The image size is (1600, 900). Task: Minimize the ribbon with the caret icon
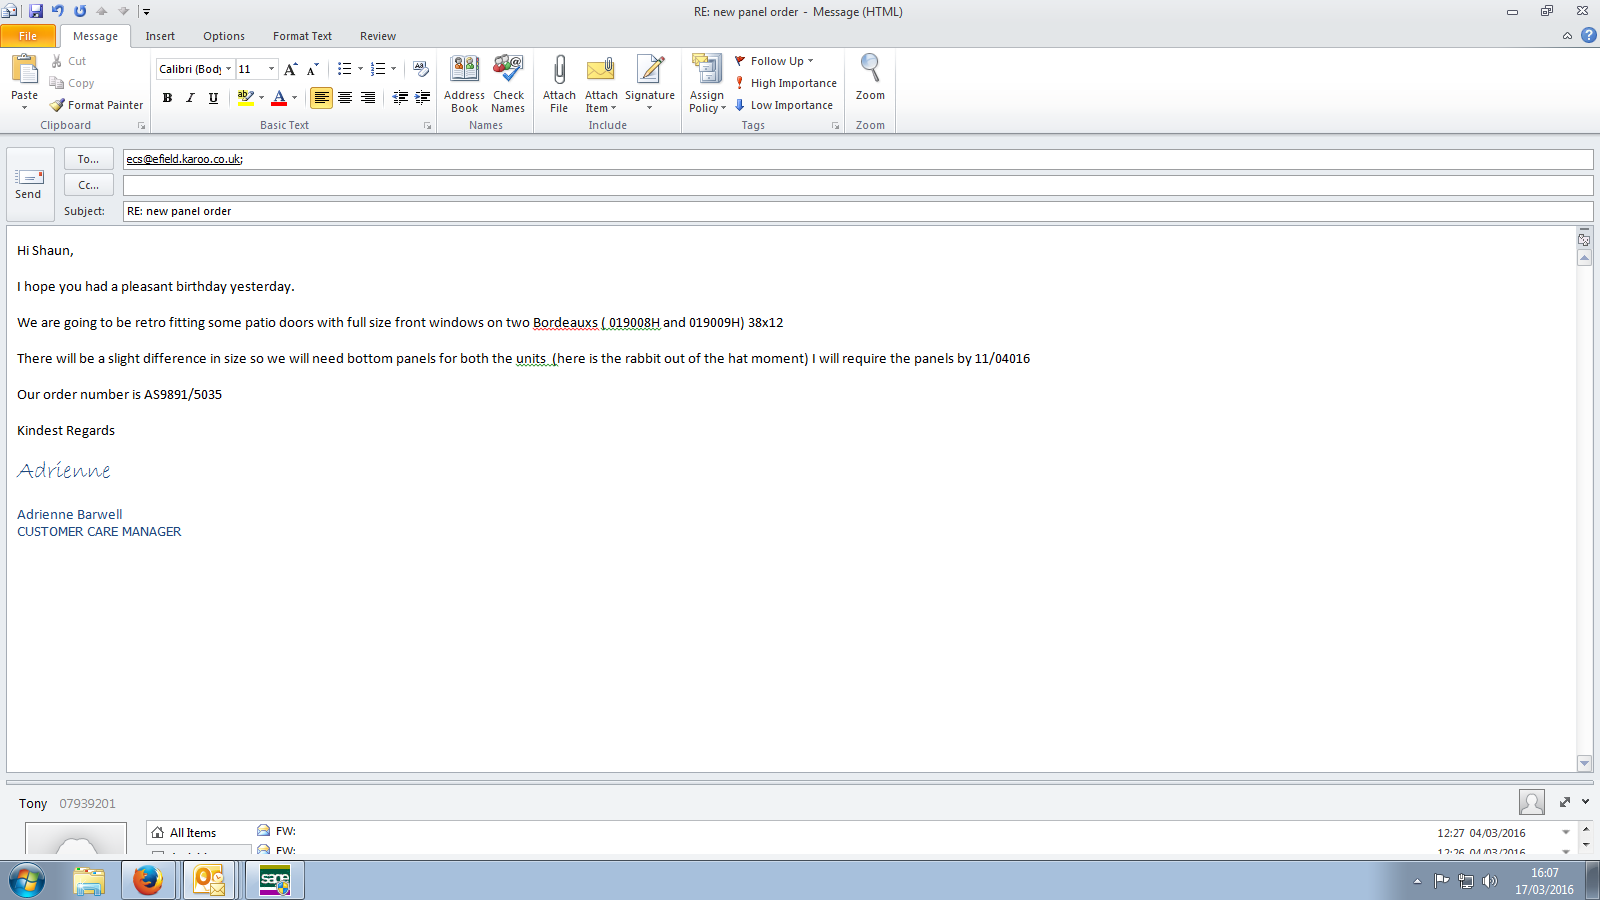click(x=1567, y=36)
